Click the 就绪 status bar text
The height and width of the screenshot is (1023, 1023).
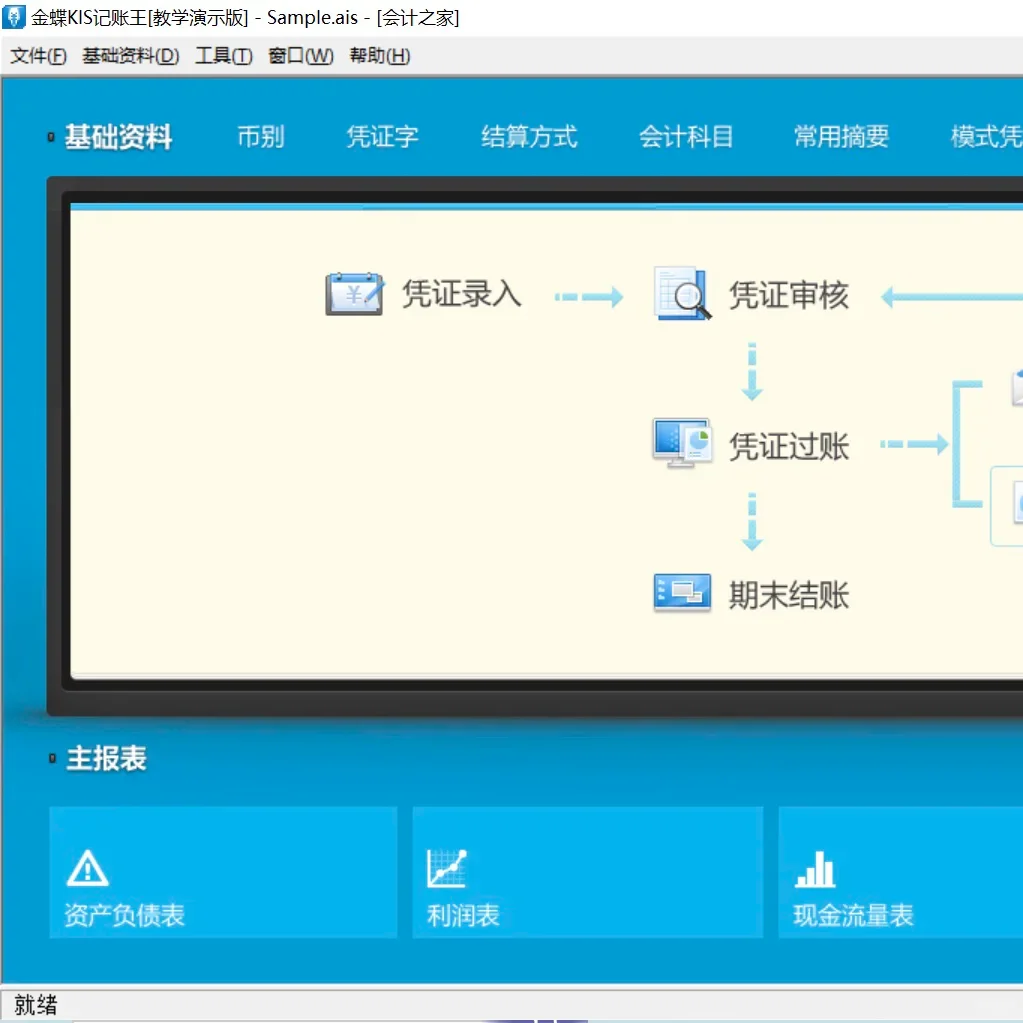click(36, 1005)
